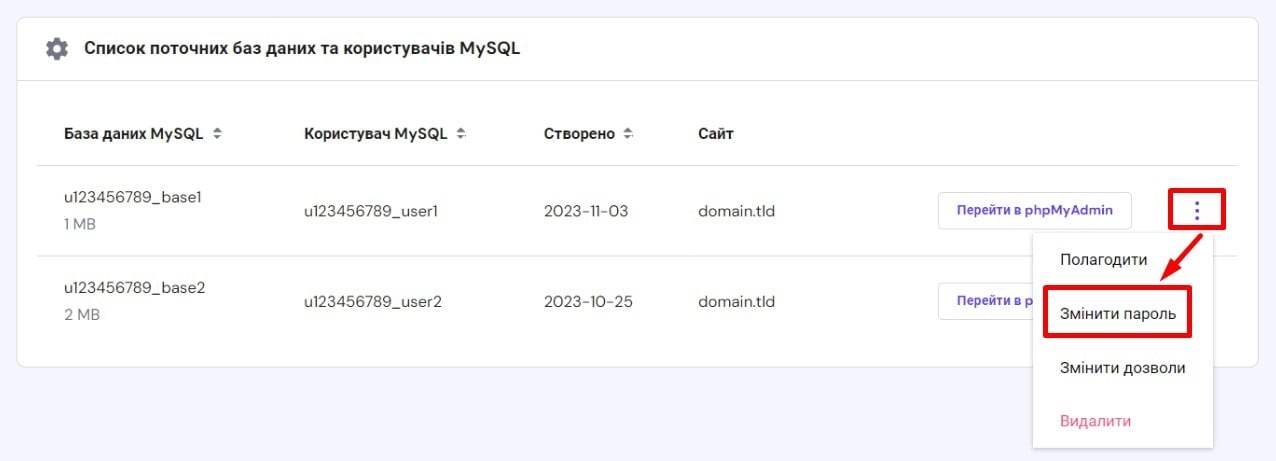
Task: Select the user u123456789_user2
Action: pos(372,302)
